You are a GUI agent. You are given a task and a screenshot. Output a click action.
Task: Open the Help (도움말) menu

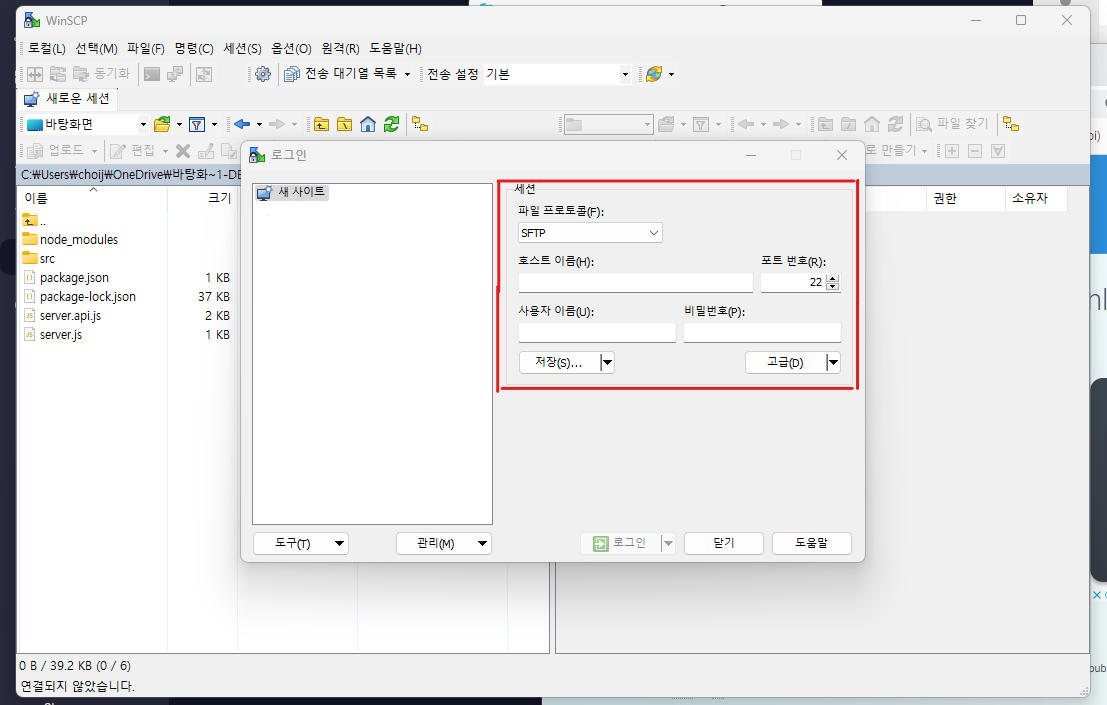395,49
